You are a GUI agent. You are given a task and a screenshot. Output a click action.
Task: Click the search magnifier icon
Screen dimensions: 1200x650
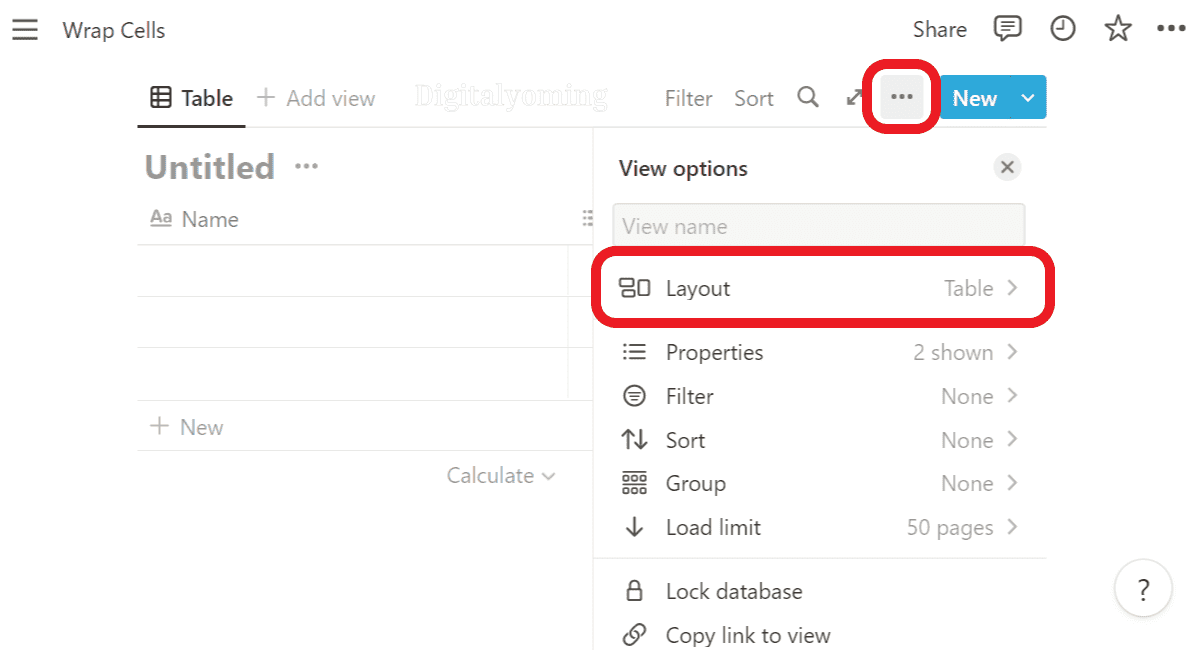[x=808, y=97]
